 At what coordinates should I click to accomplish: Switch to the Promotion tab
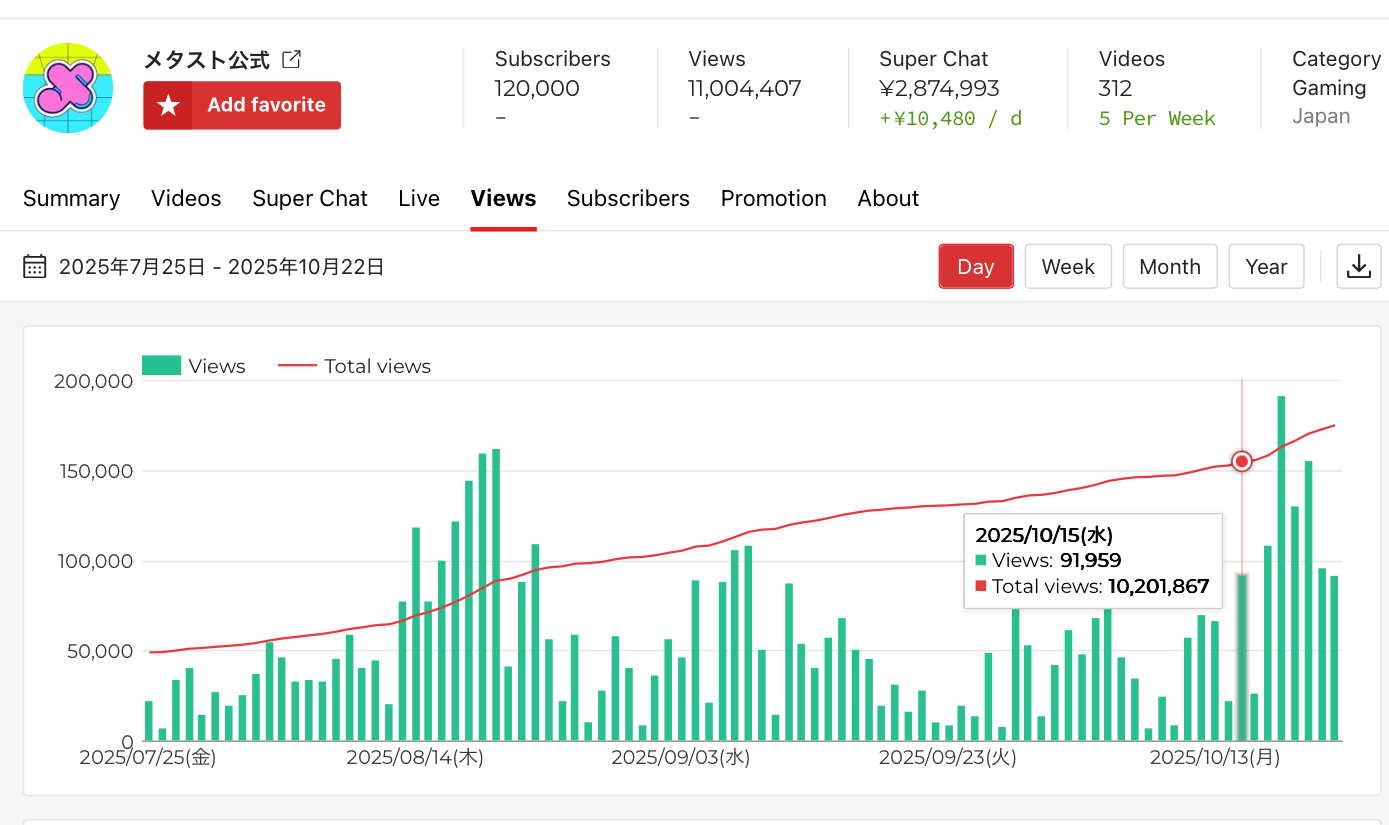coord(773,199)
